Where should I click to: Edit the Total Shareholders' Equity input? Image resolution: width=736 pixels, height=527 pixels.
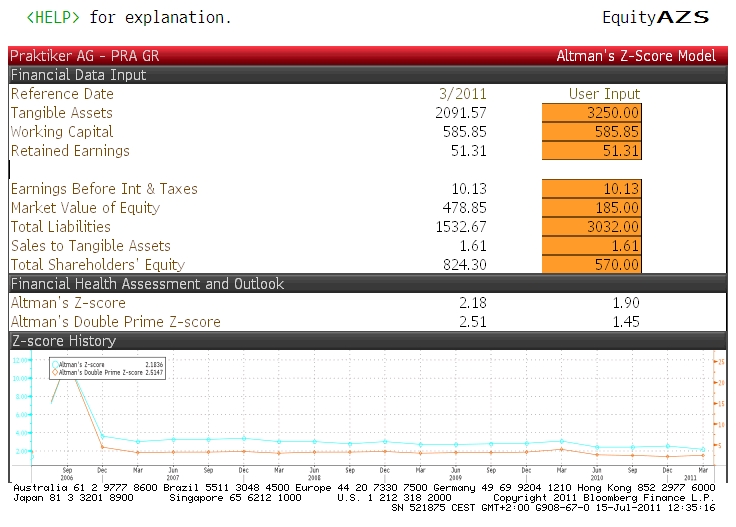(591, 265)
